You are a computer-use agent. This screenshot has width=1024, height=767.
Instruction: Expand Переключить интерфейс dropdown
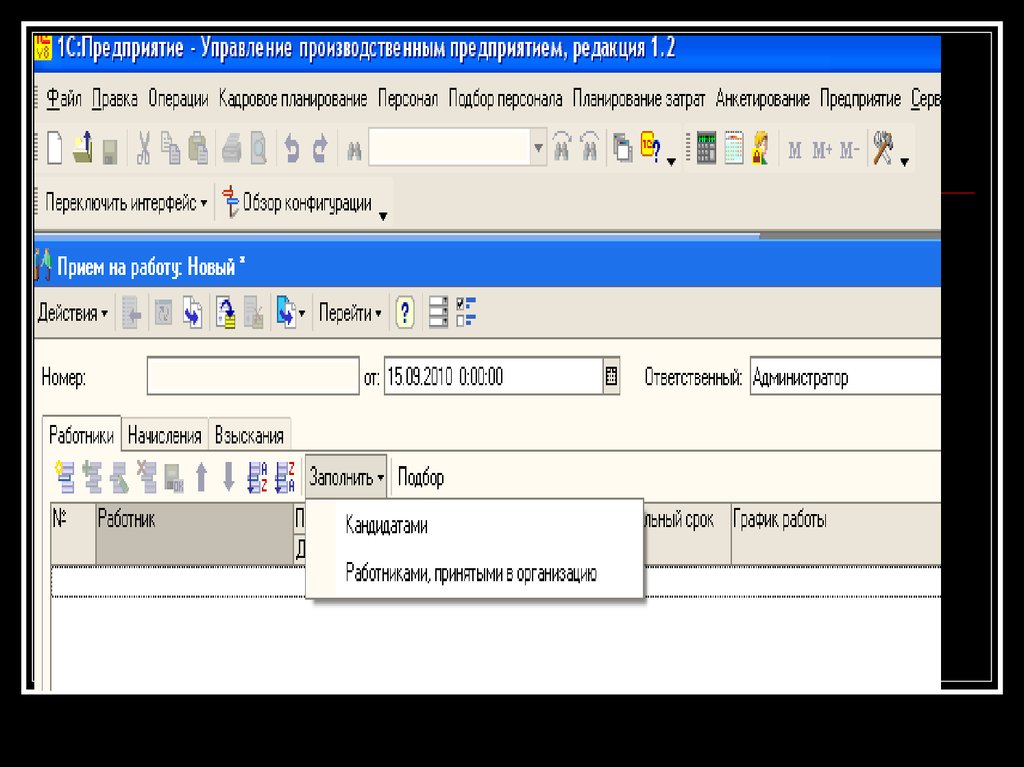(x=126, y=203)
